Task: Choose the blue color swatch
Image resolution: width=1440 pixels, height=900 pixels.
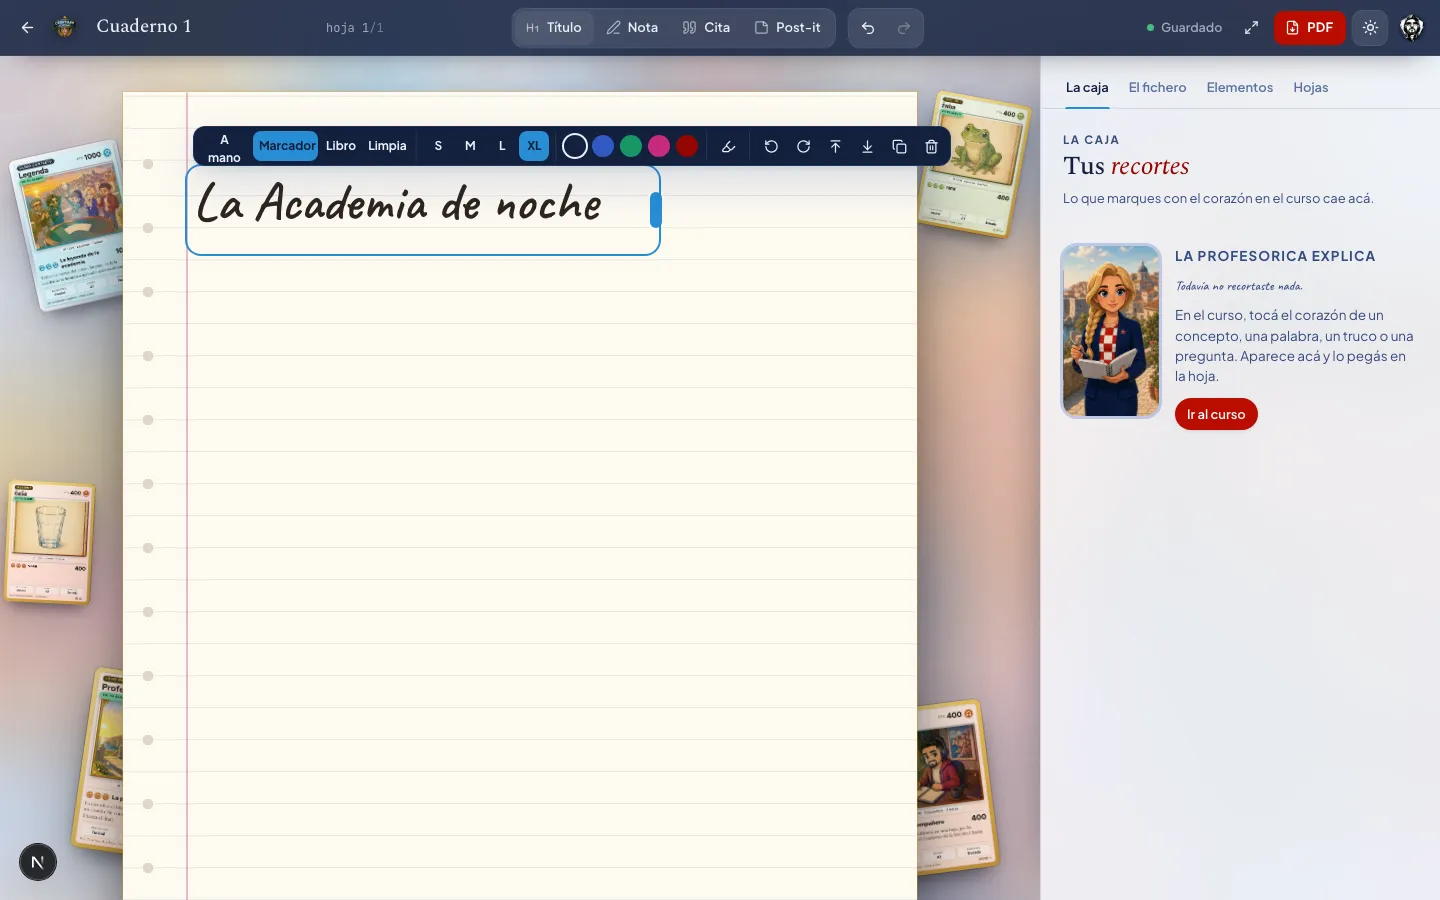Action: [603, 147]
